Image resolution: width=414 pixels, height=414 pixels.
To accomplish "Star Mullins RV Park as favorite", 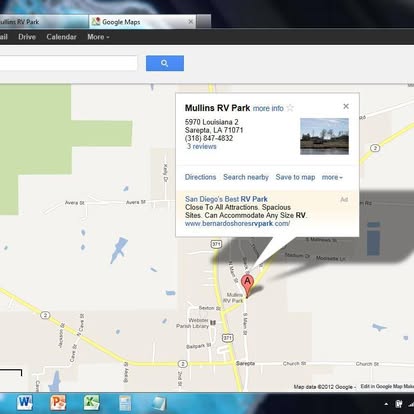I will (290, 108).
